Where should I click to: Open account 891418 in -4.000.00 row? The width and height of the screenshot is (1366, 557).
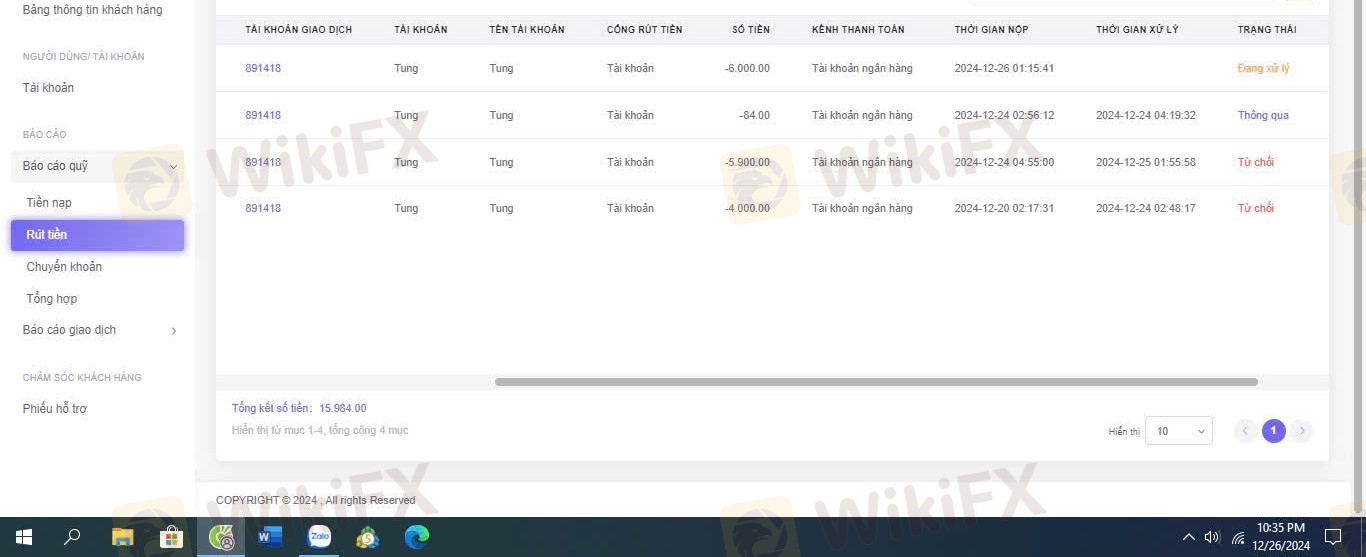click(263, 208)
